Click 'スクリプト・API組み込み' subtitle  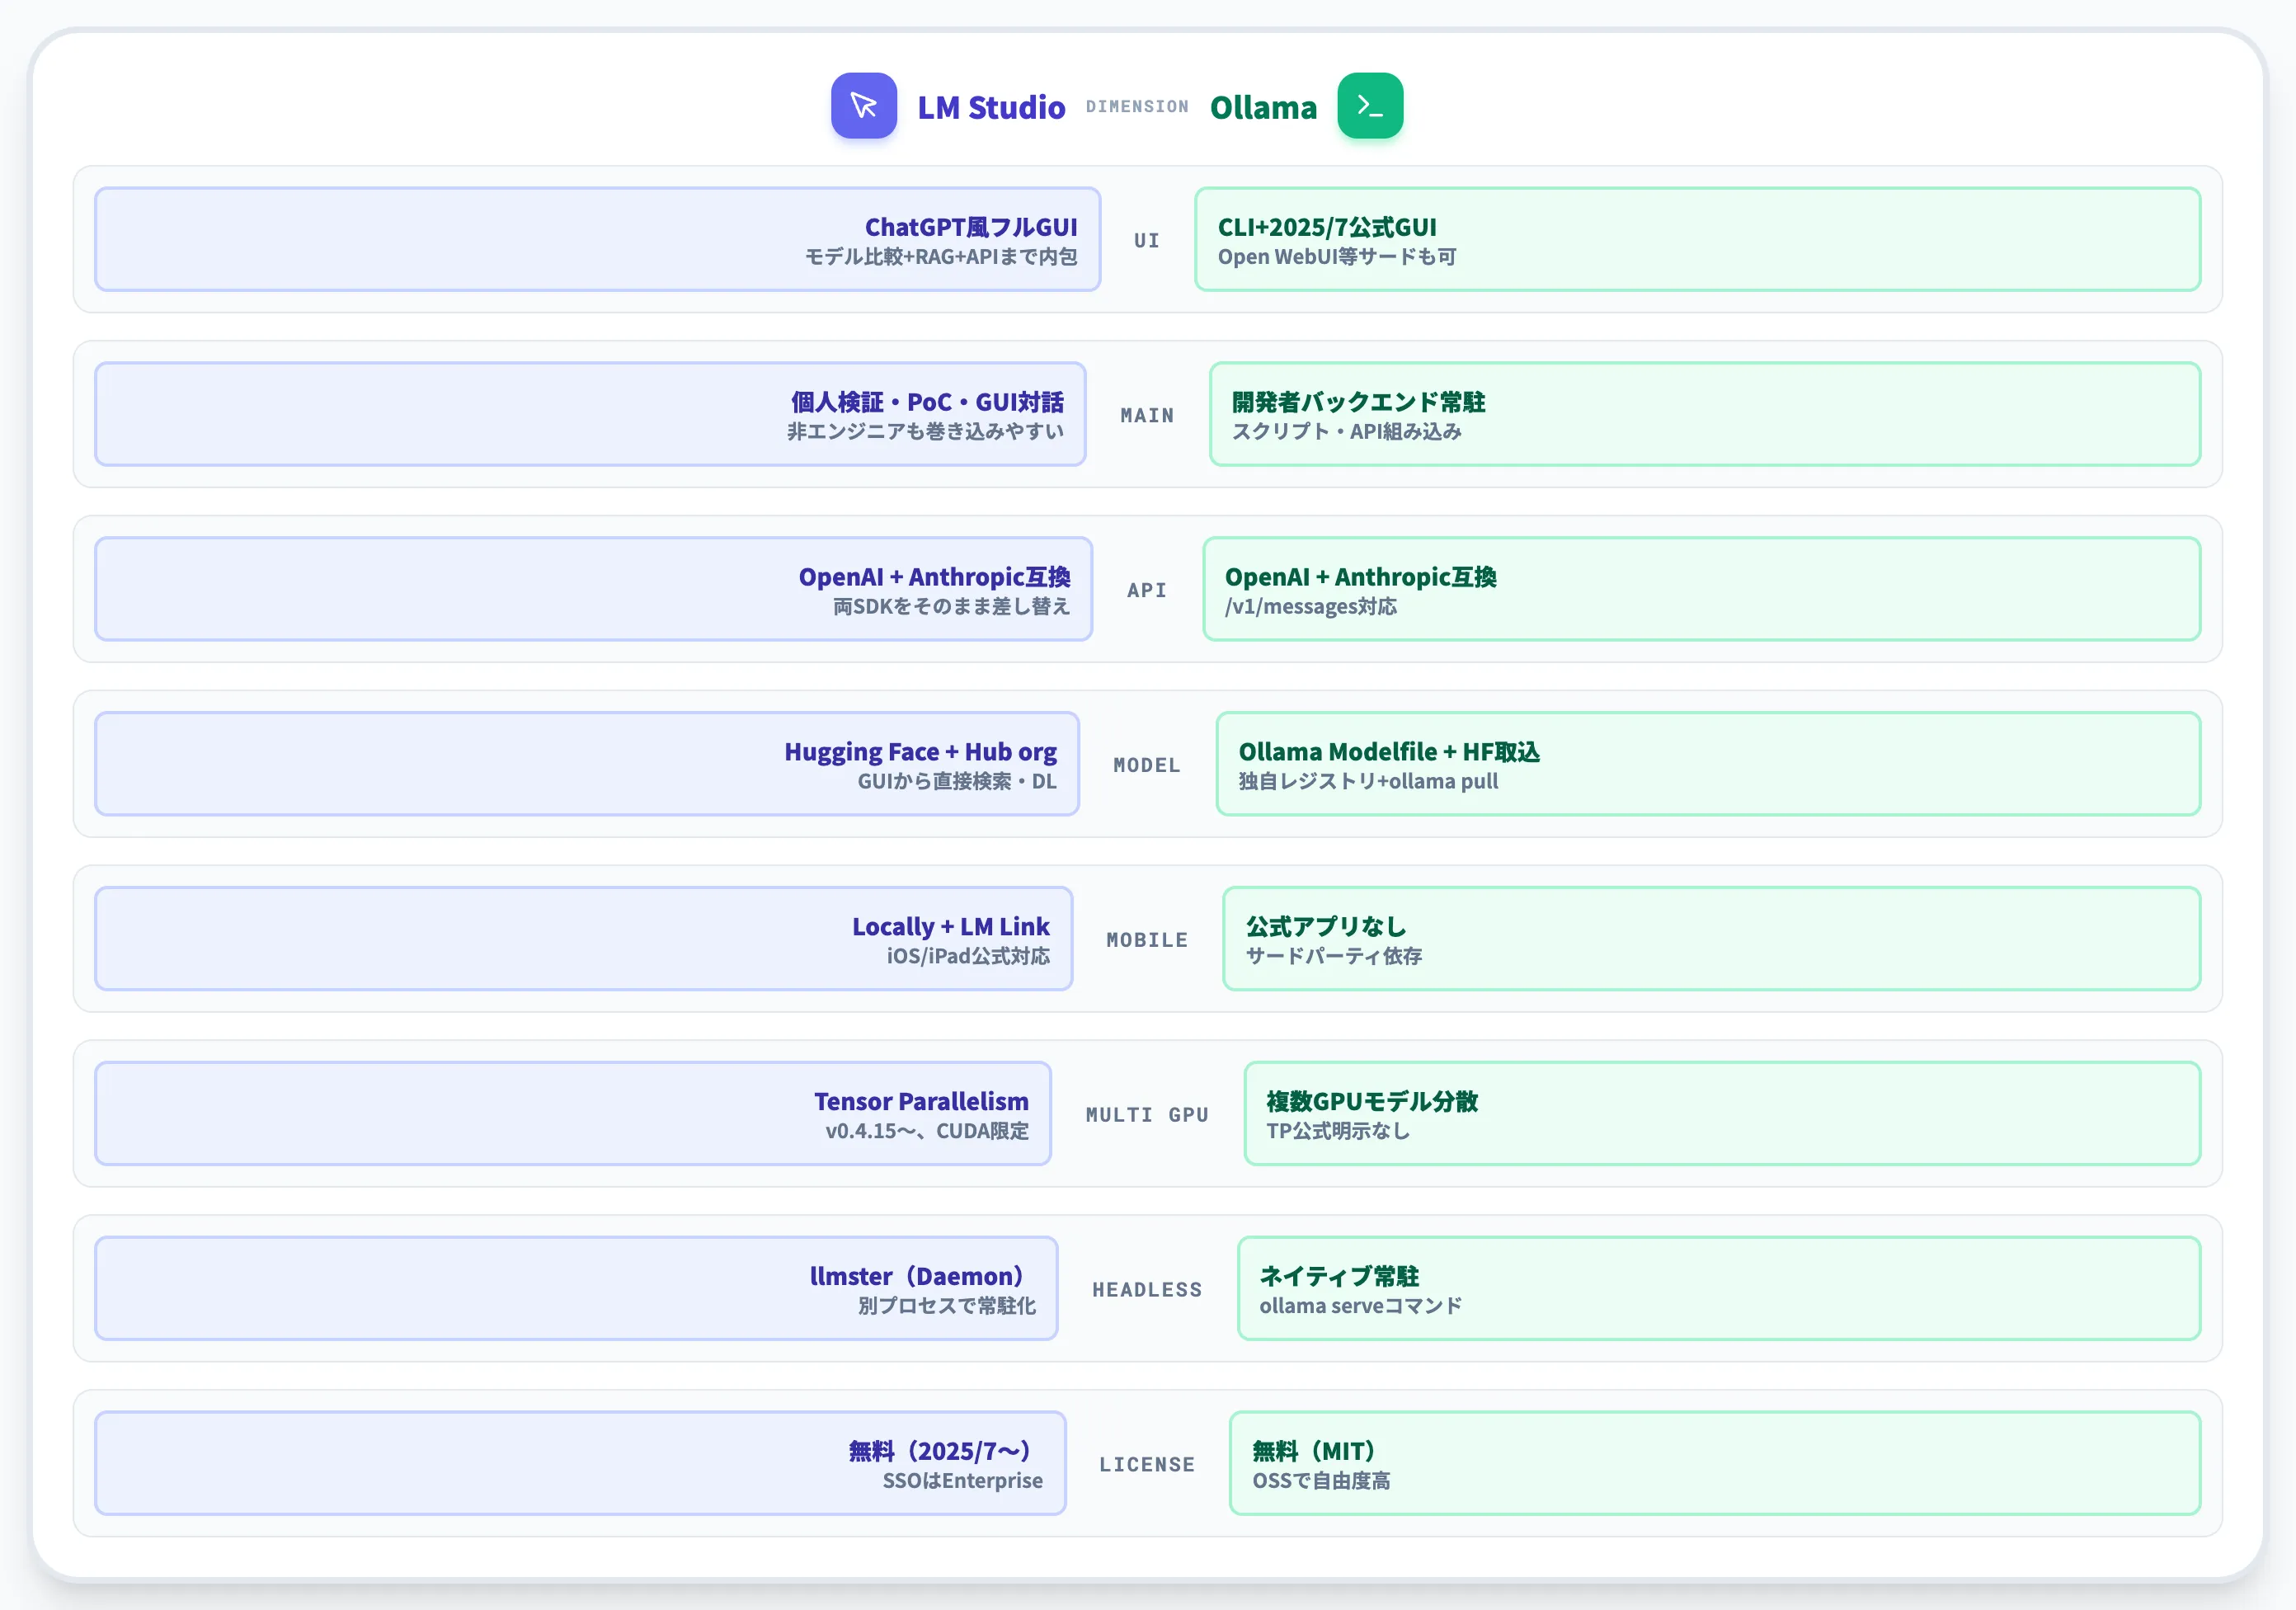click(1347, 432)
